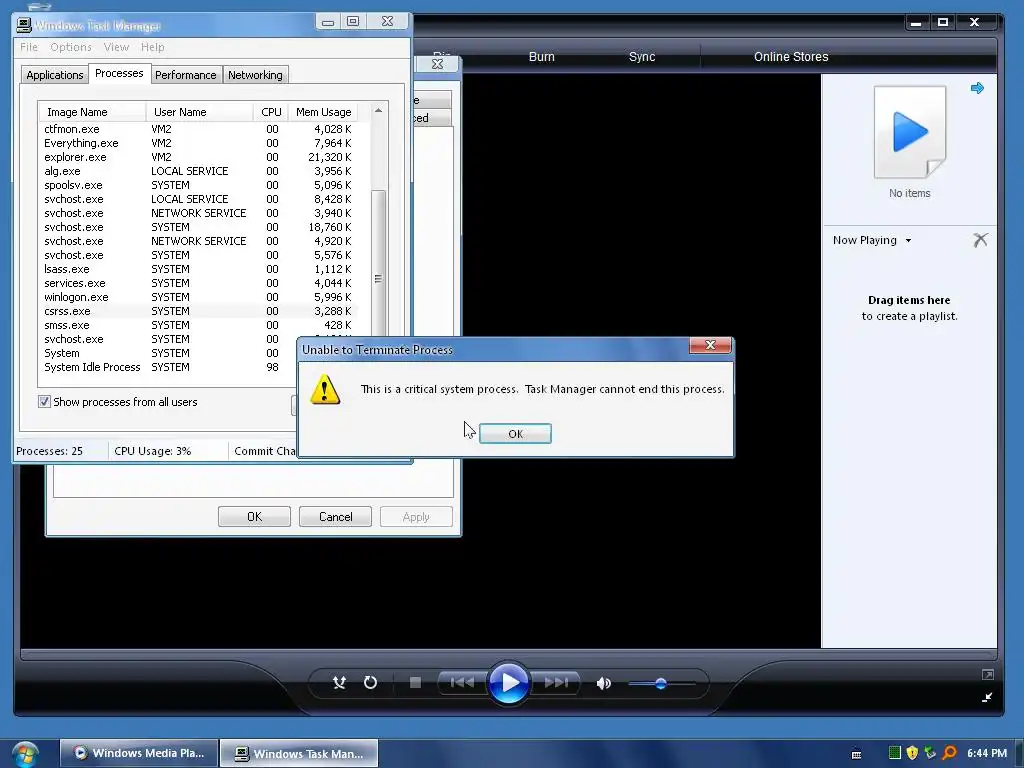
Task: Click the No items playlist thumbnail
Action: [x=910, y=132]
